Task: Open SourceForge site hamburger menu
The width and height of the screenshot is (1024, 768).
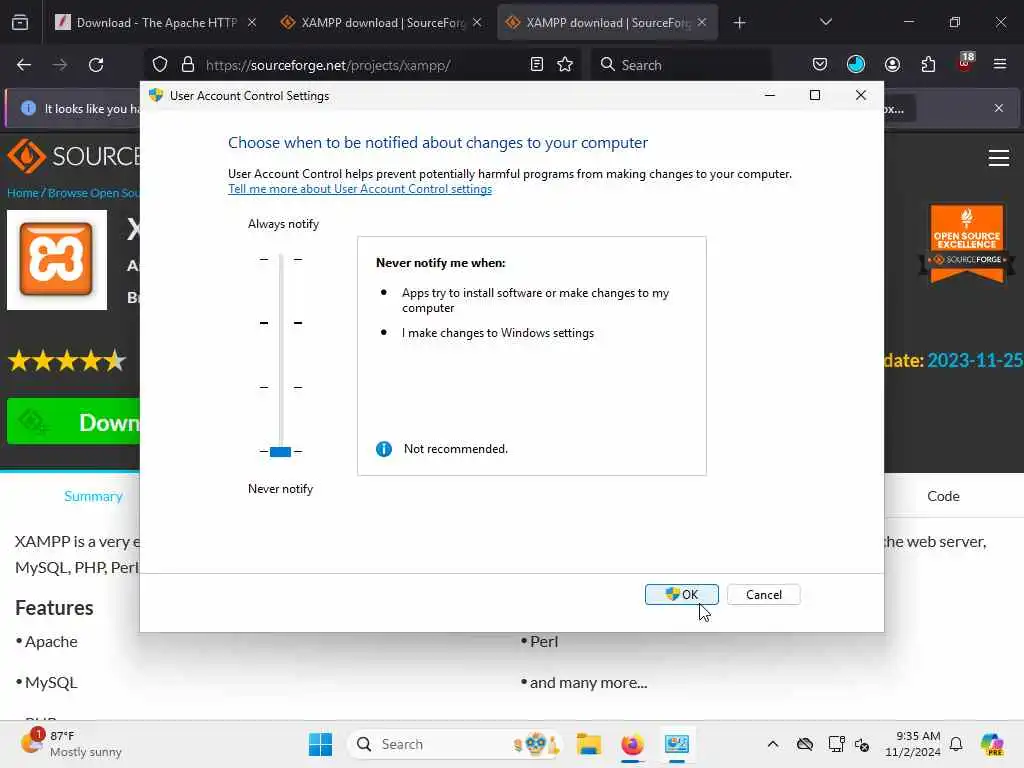Action: (x=999, y=158)
